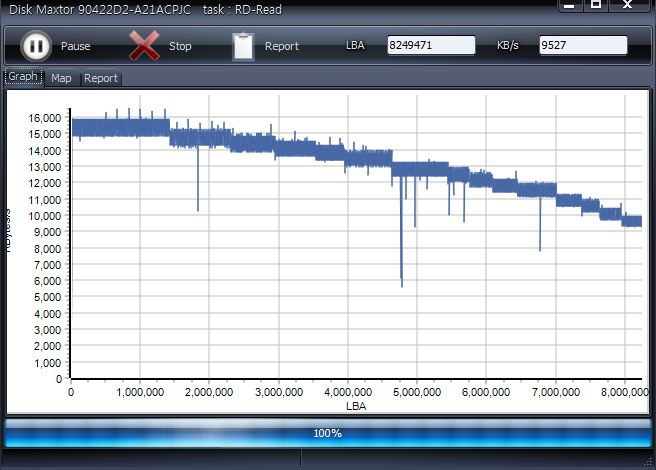
Task: Click the window title bar text
Action: tap(145, 9)
